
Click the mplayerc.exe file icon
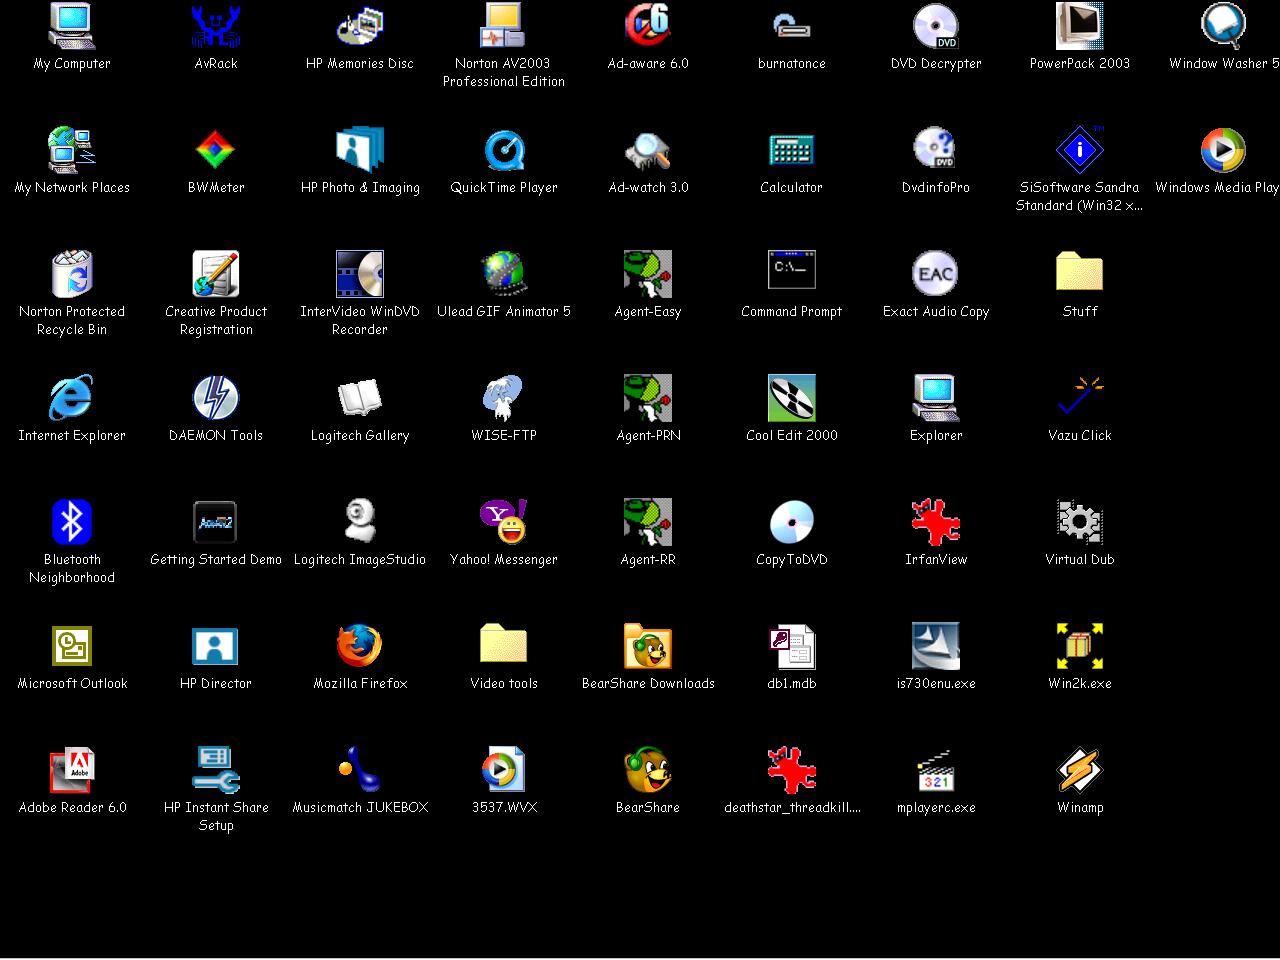(936, 770)
